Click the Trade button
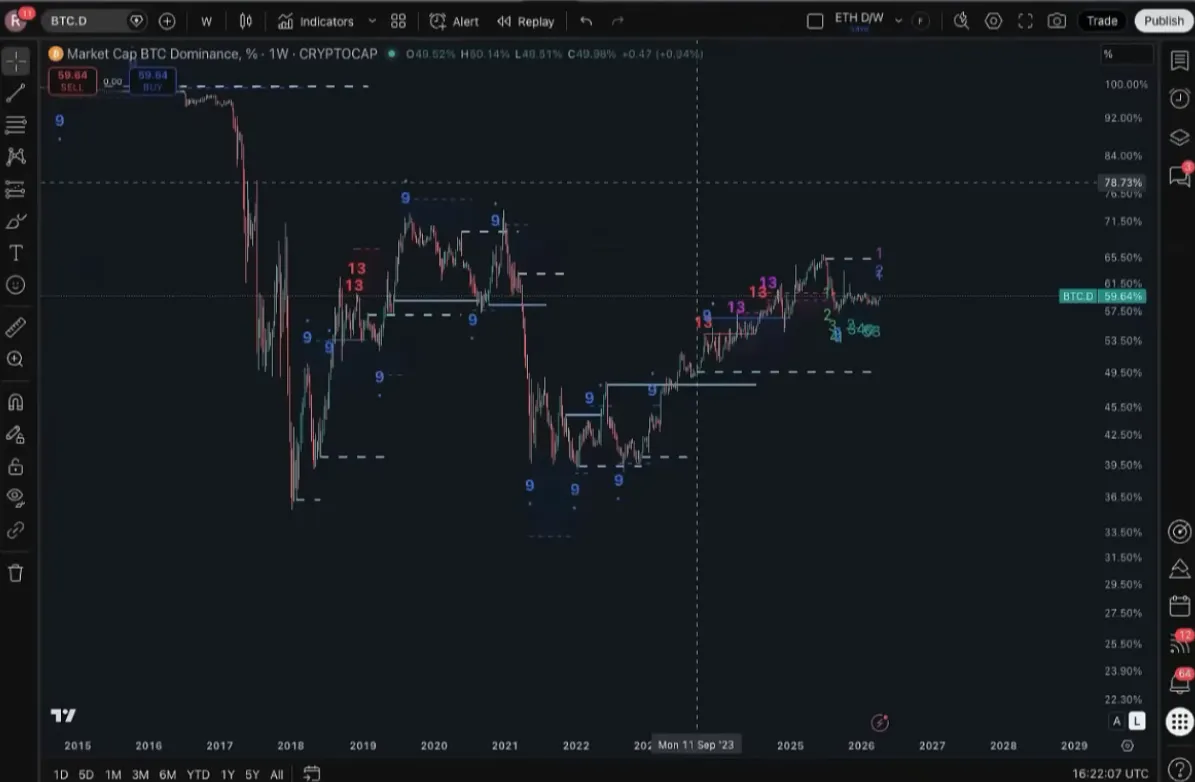The width and height of the screenshot is (1195, 782). tap(1102, 21)
